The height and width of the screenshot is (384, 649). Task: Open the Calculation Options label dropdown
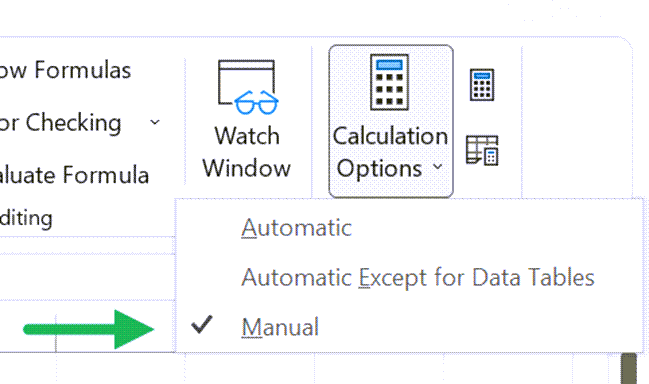point(390,152)
